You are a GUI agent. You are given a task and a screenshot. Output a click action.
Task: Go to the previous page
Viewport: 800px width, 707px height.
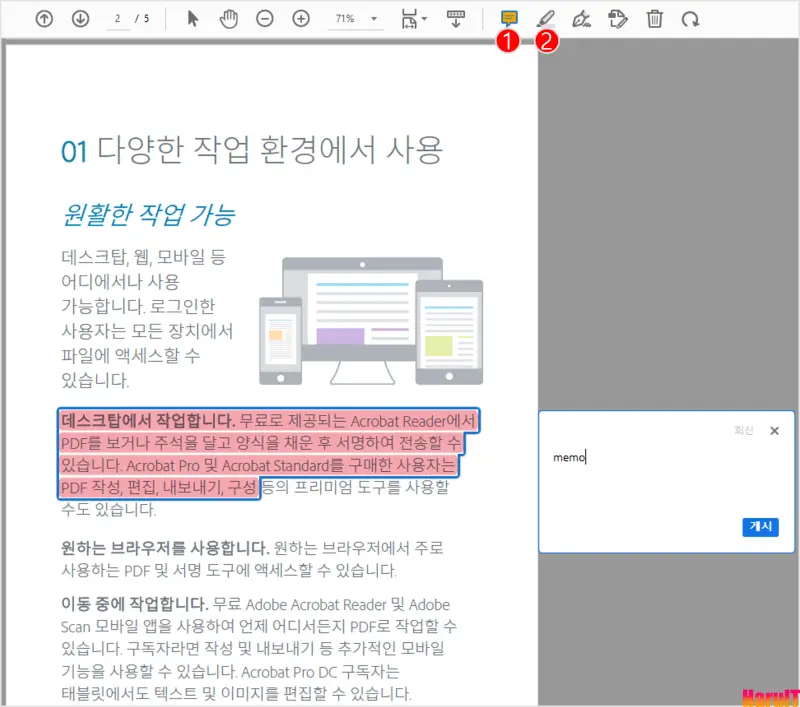43,18
